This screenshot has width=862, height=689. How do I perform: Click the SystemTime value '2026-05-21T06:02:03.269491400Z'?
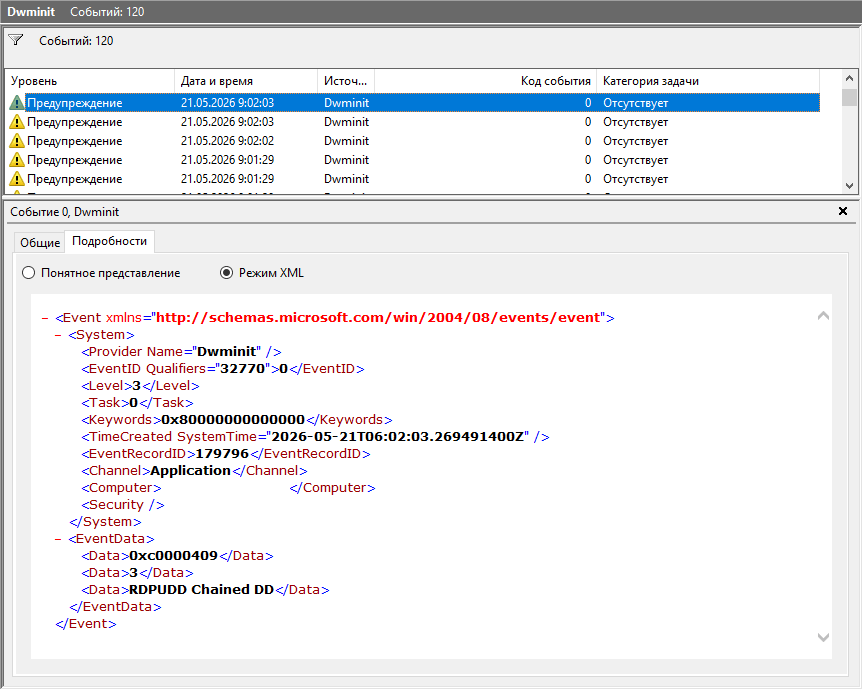point(398,437)
